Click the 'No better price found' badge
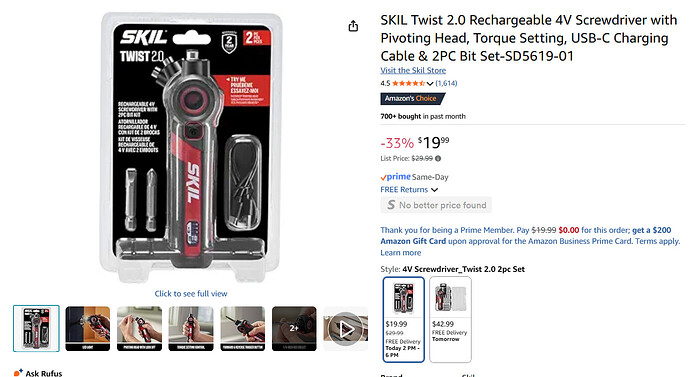The width and height of the screenshot is (690, 377). pyautogui.click(x=436, y=205)
